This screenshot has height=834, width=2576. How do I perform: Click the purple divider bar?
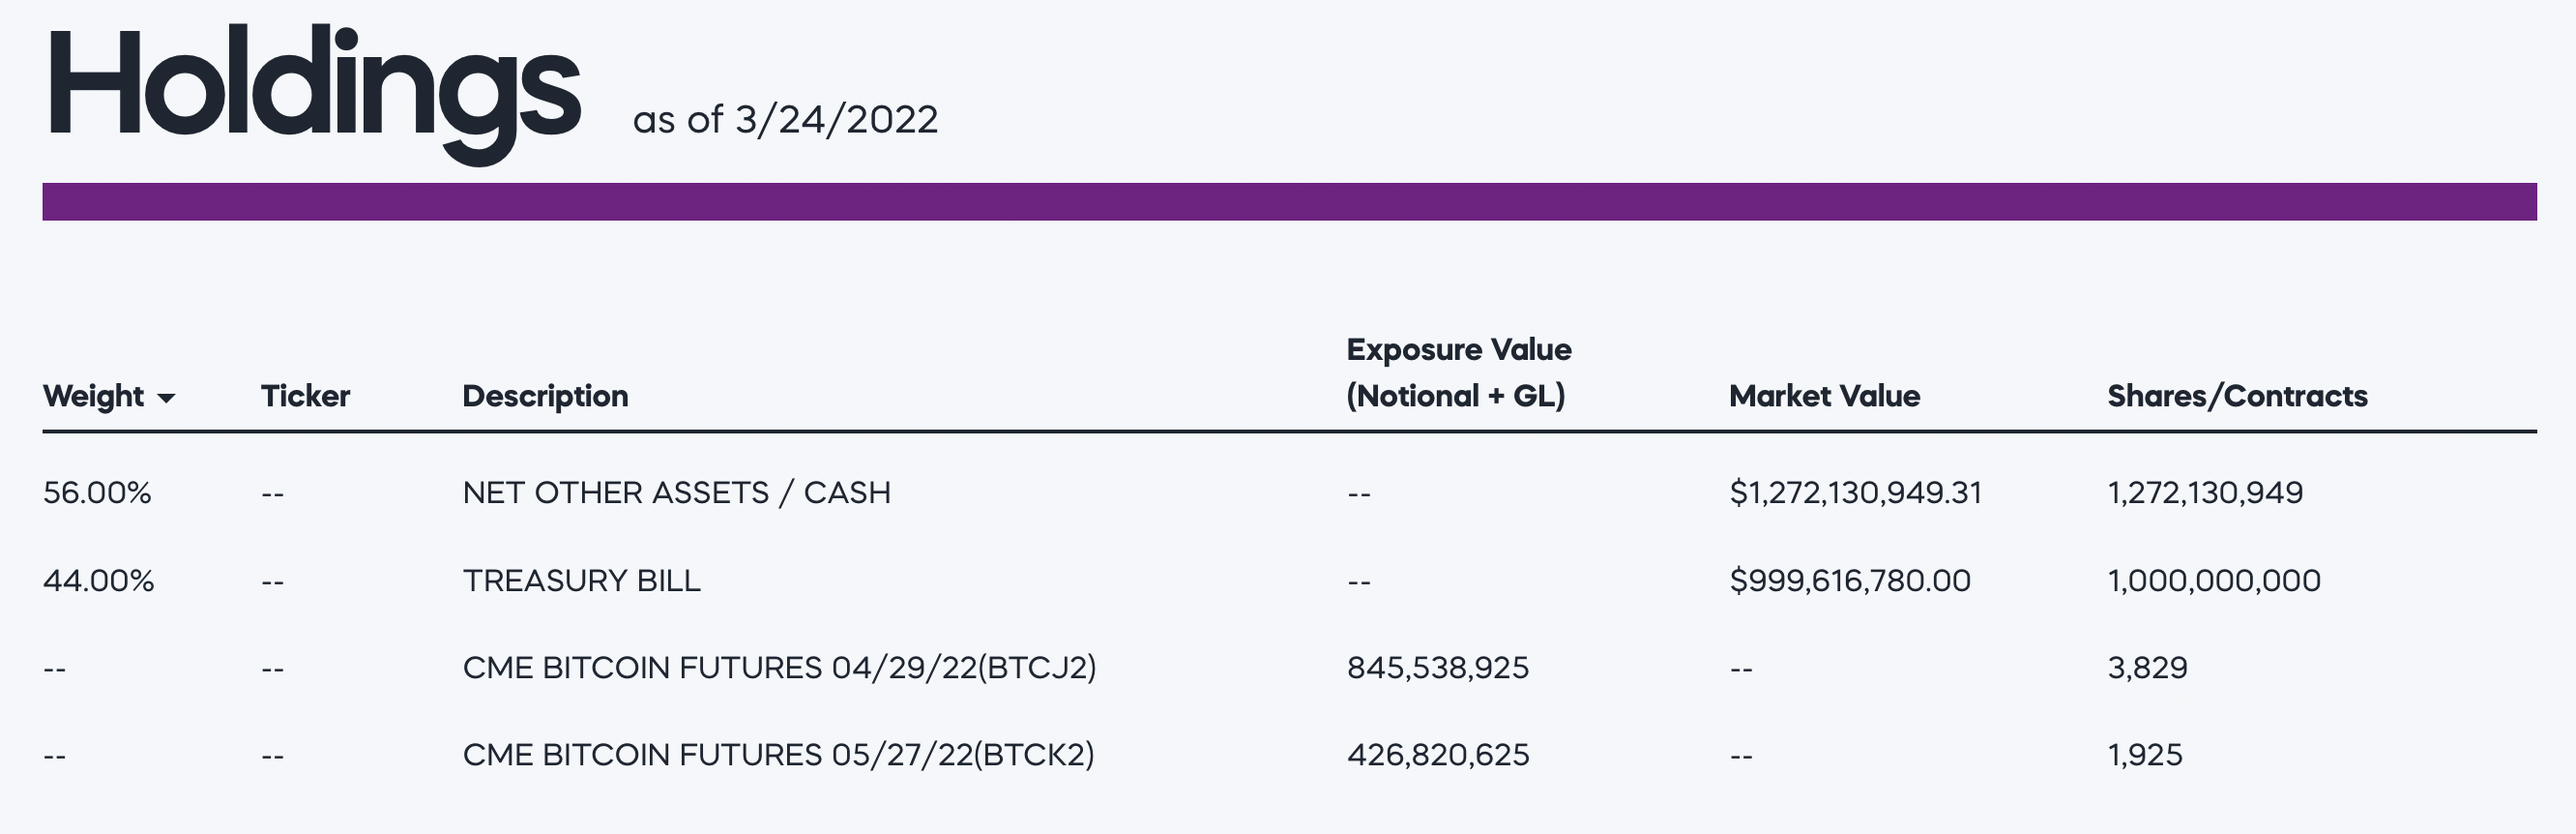[x=1288, y=201]
